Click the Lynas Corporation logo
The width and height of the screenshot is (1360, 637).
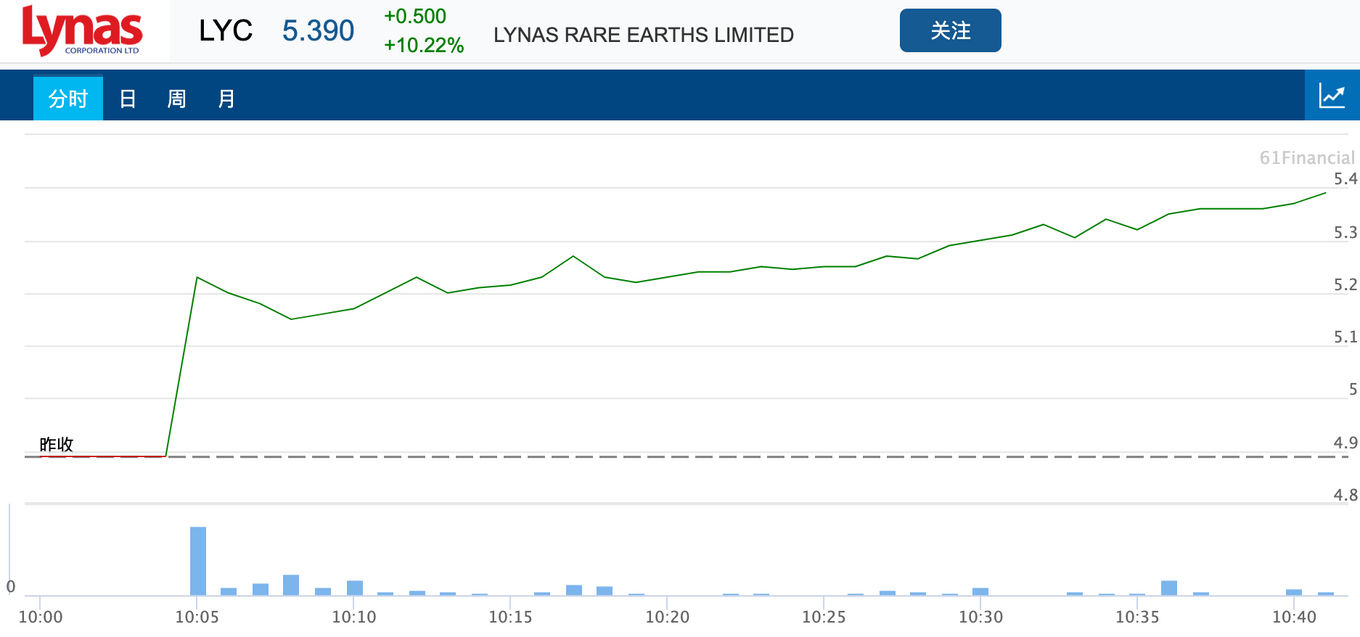click(x=82, y=31)
